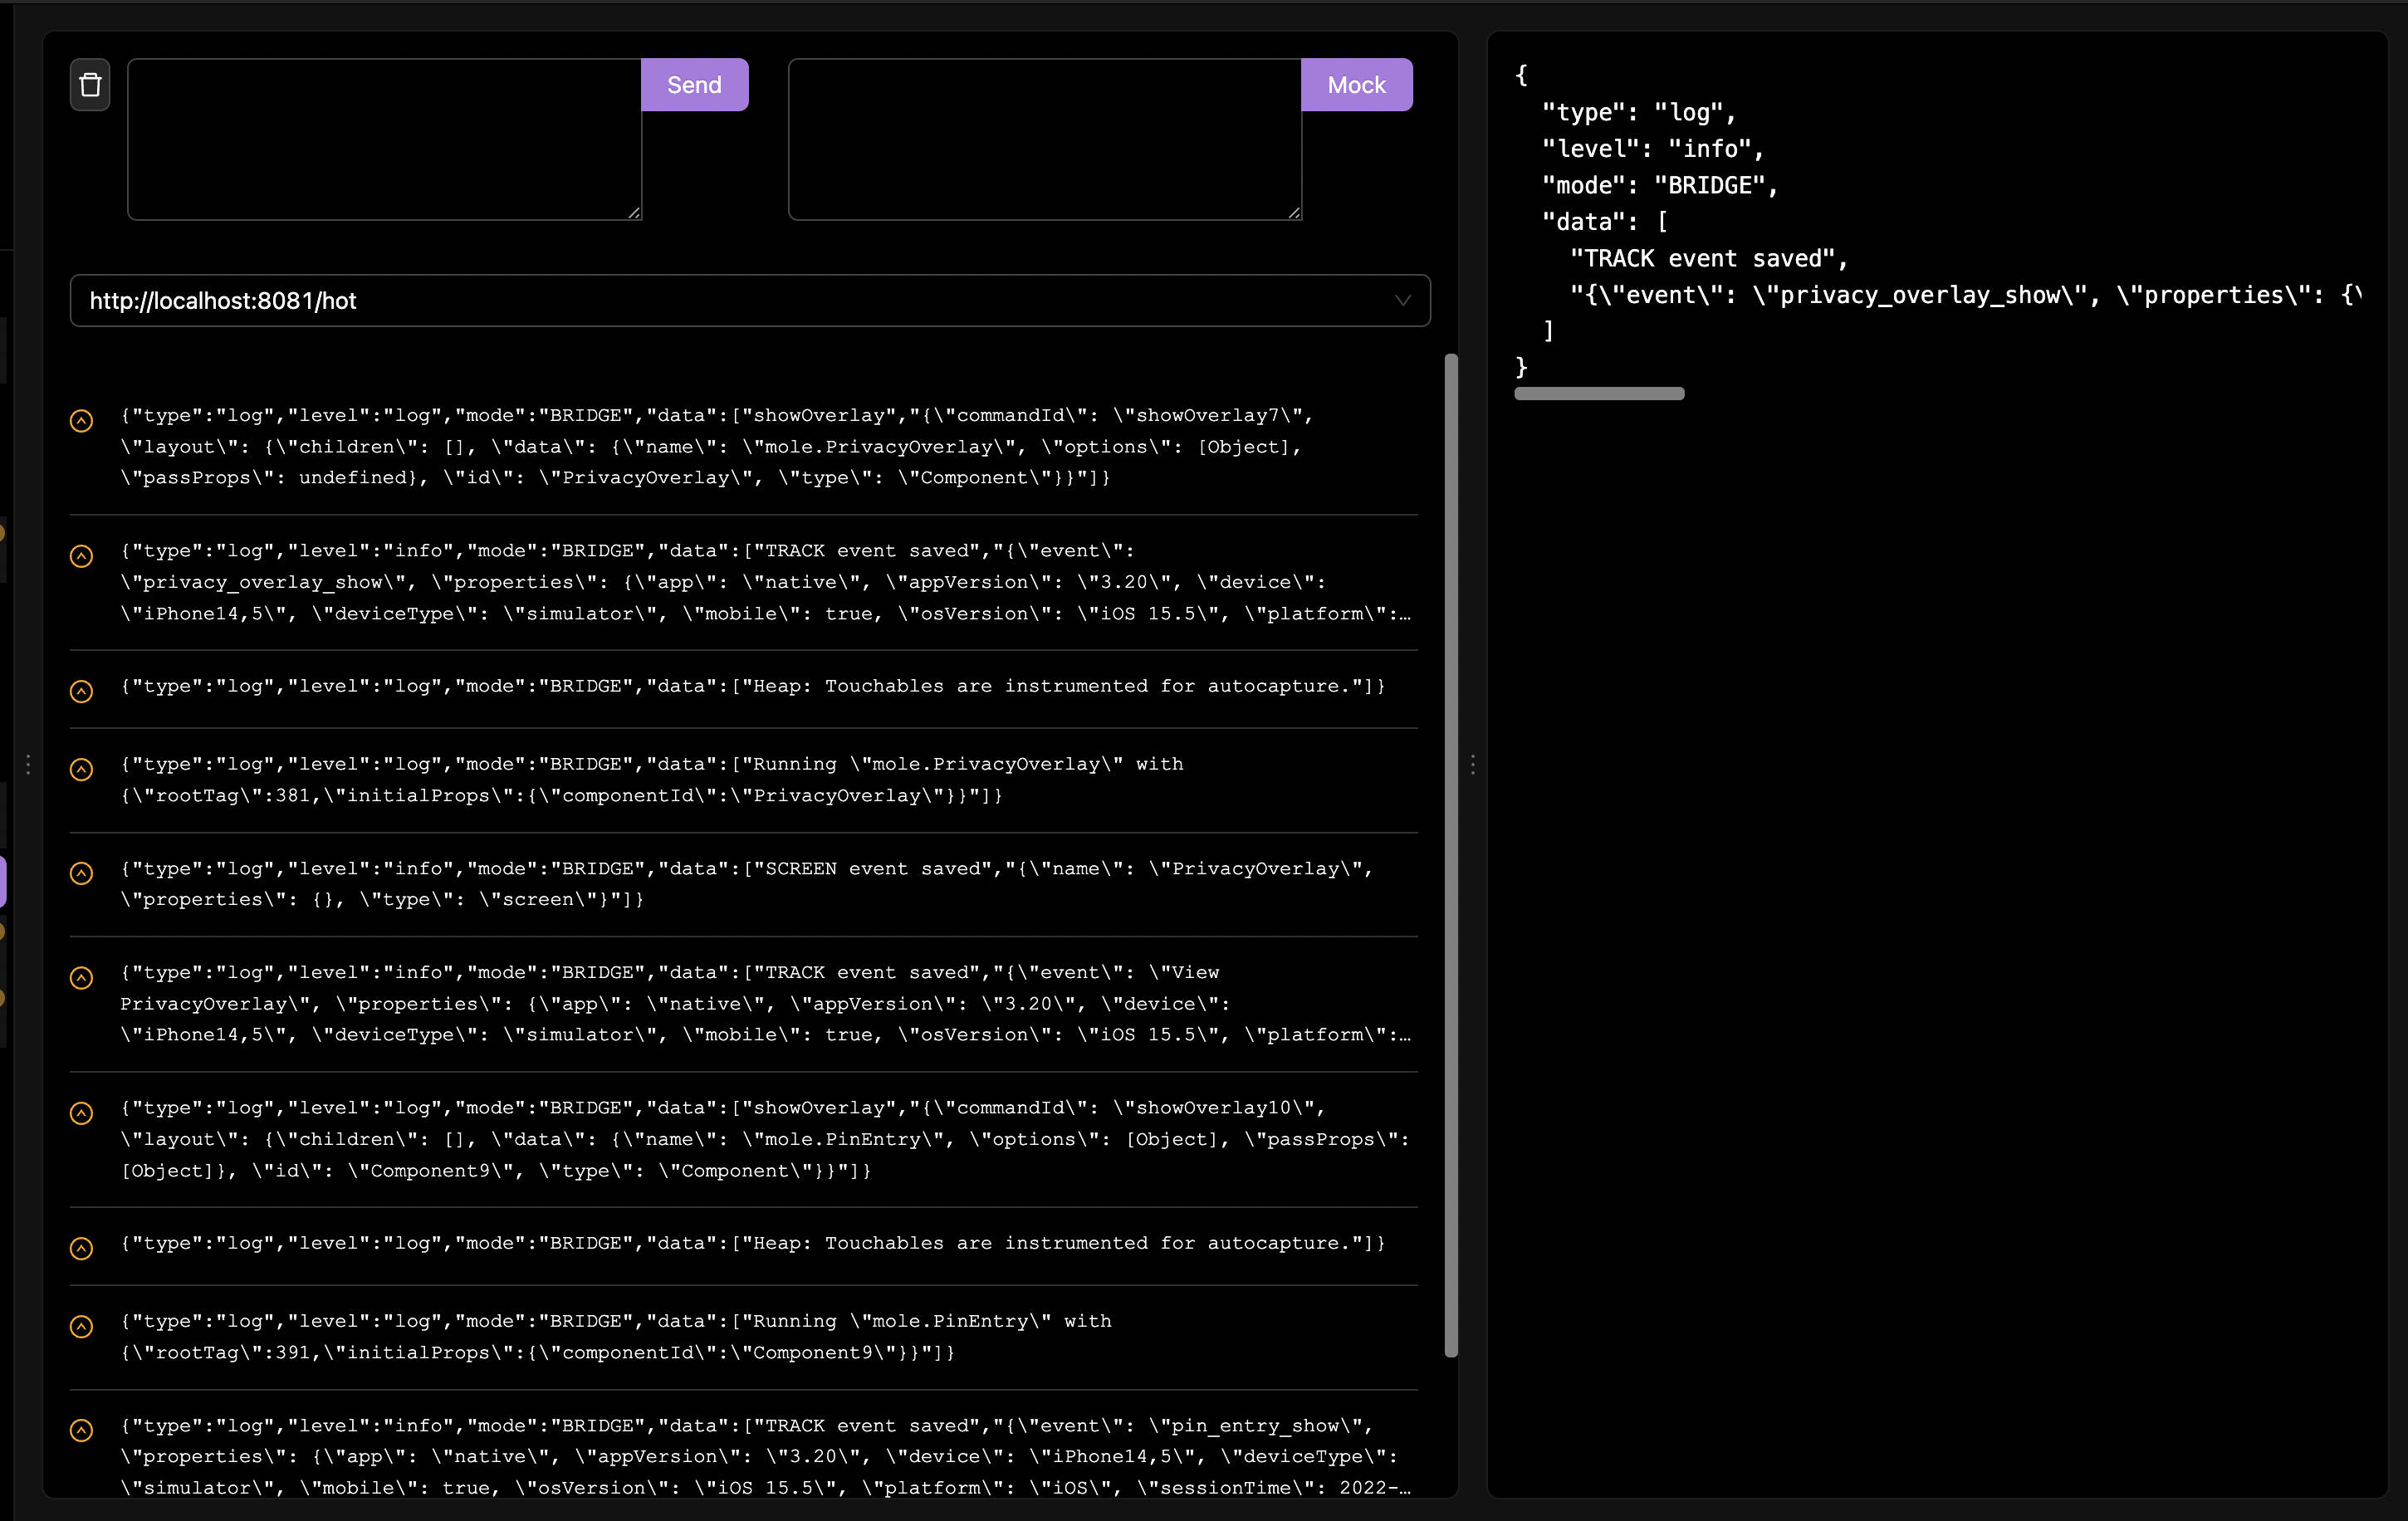2408x1521 pixels.
Task: Click arrow icon beside pin_entry_show track log
Action: [82, 1430]
